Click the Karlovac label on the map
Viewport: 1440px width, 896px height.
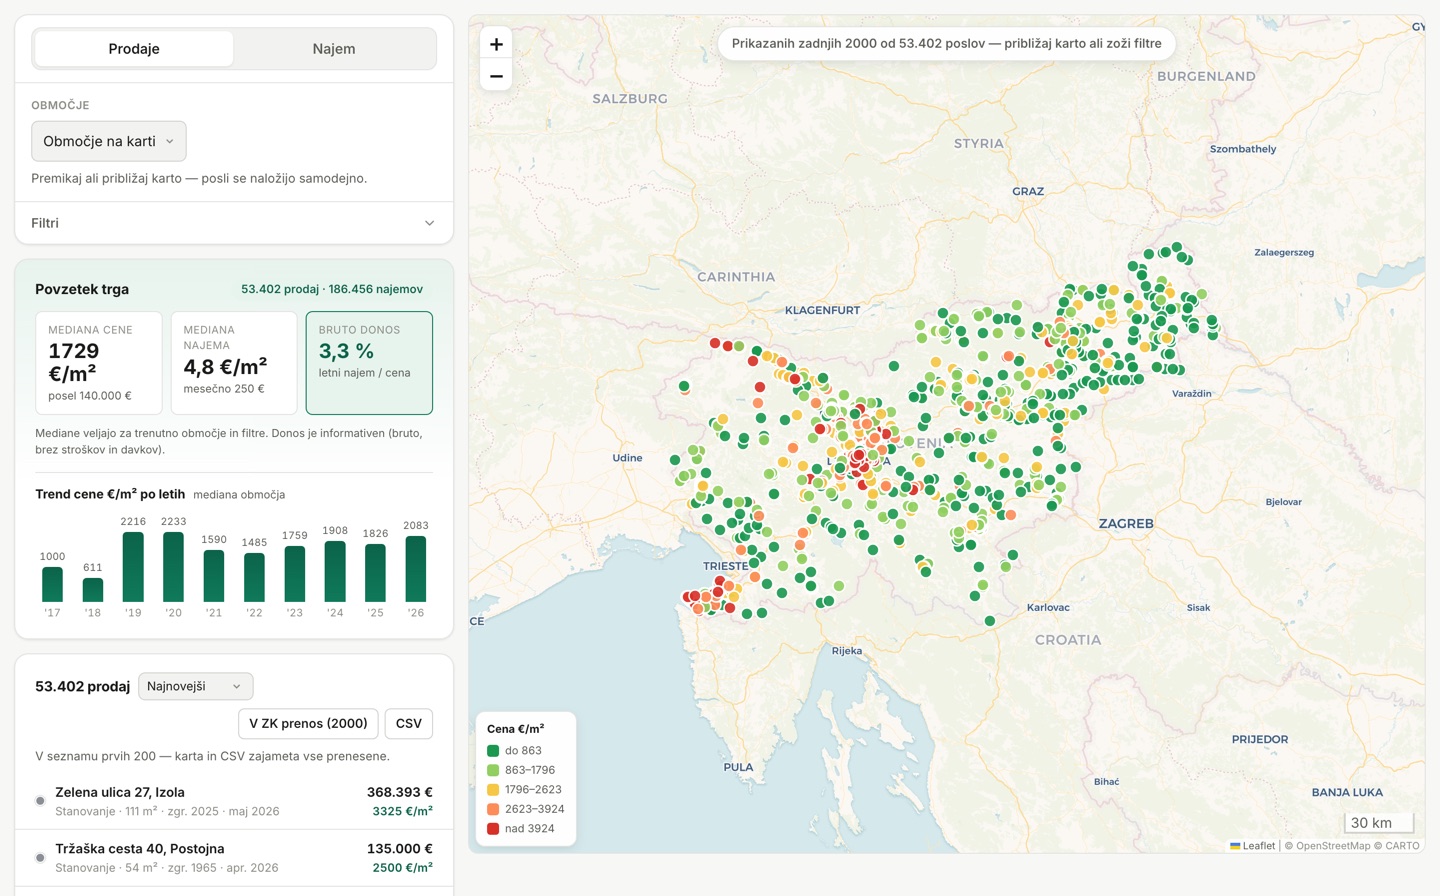click(x=1048, y=608)
